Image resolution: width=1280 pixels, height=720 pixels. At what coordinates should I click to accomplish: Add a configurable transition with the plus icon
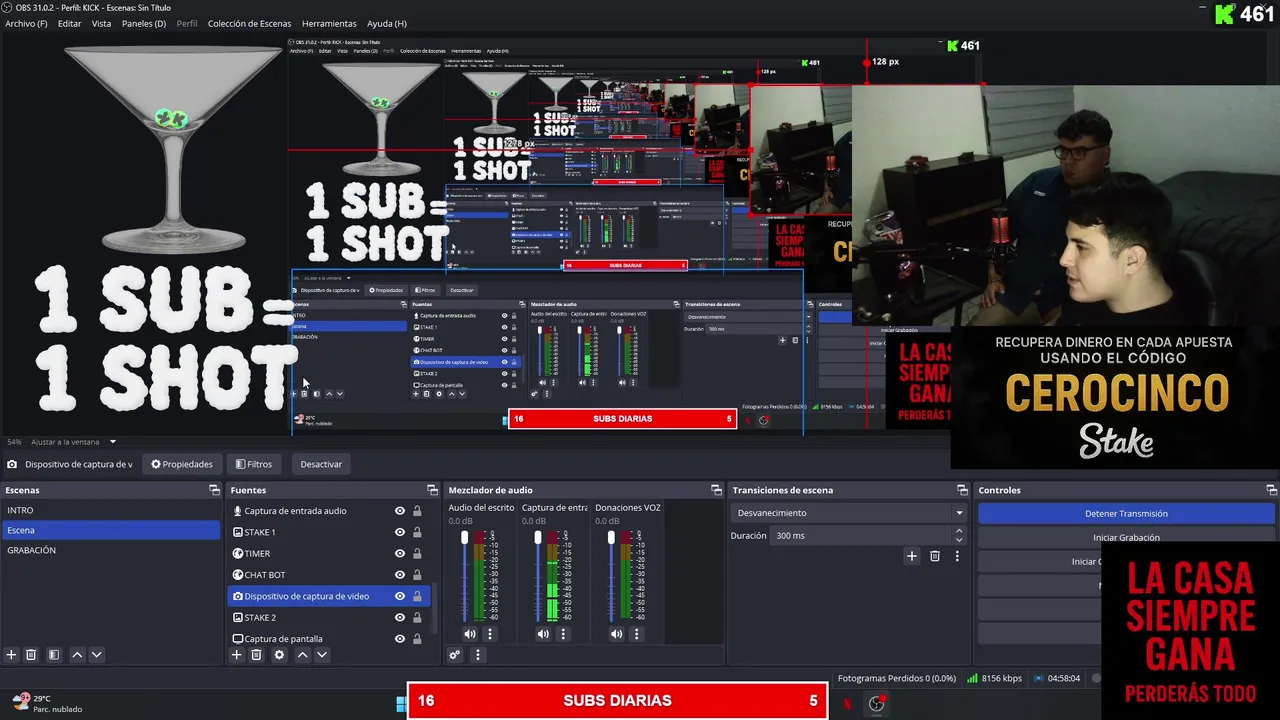pyautogui.click(x=911, y=556)
